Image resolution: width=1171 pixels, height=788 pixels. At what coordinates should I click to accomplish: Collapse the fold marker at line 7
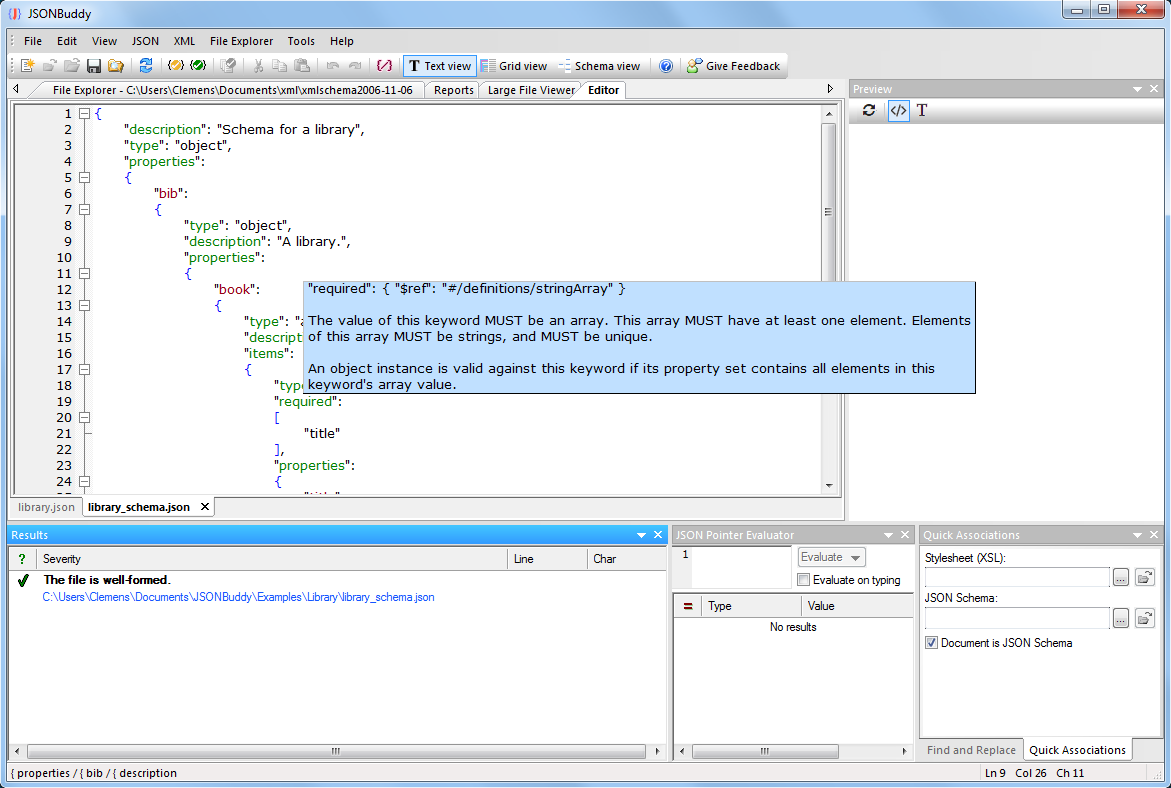tap(84, 210)
